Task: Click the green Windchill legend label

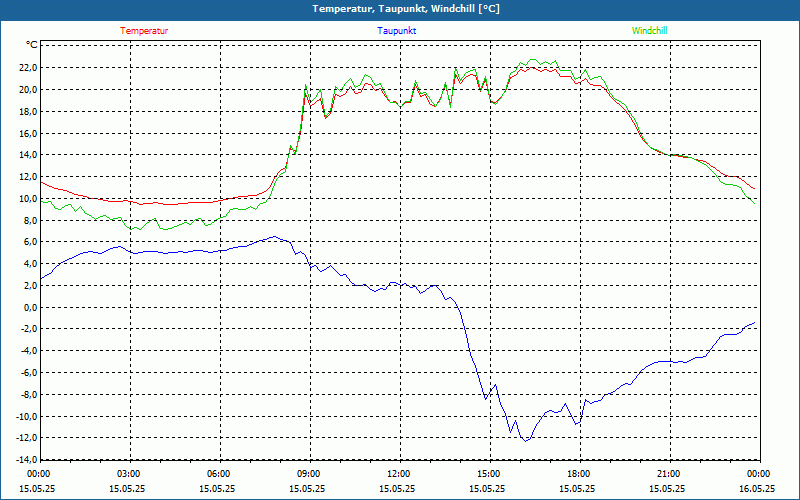Action: point(649,31)
